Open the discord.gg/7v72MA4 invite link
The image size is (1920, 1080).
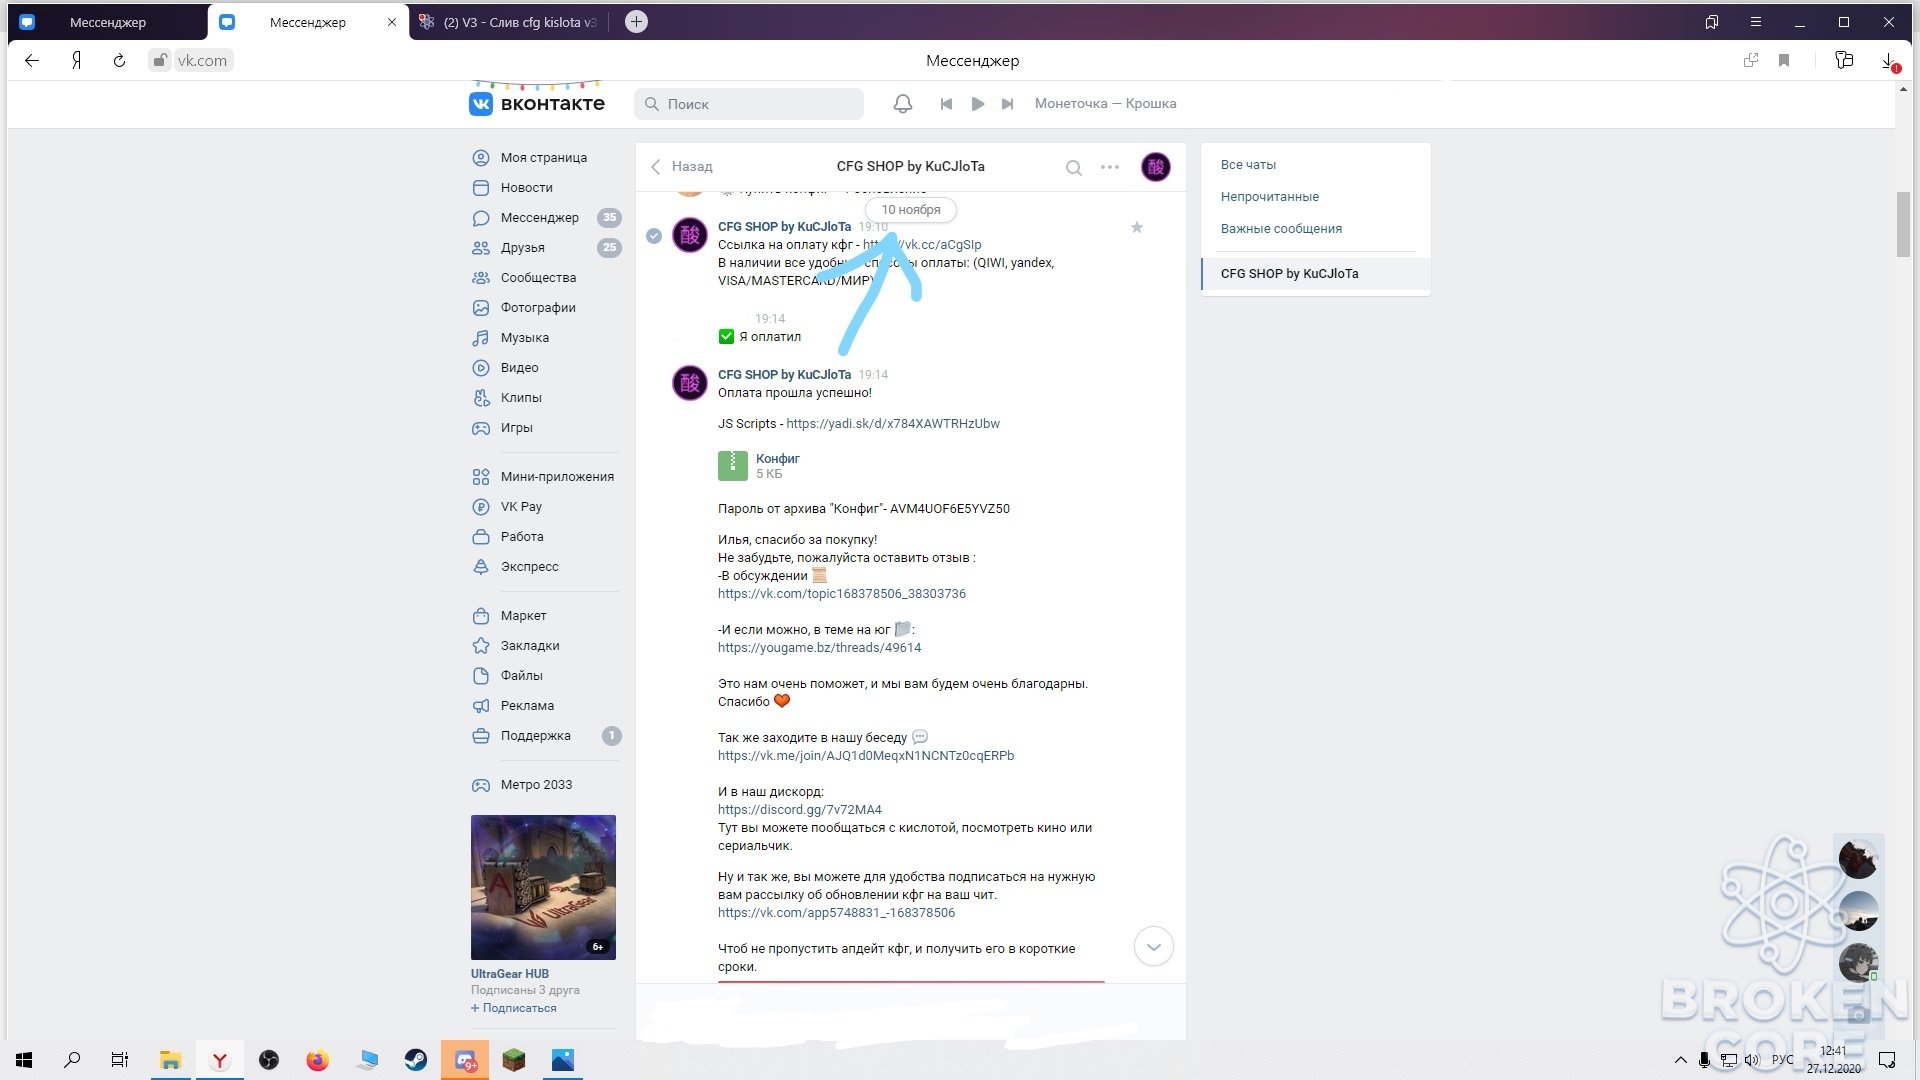click(x=800, y=810)
